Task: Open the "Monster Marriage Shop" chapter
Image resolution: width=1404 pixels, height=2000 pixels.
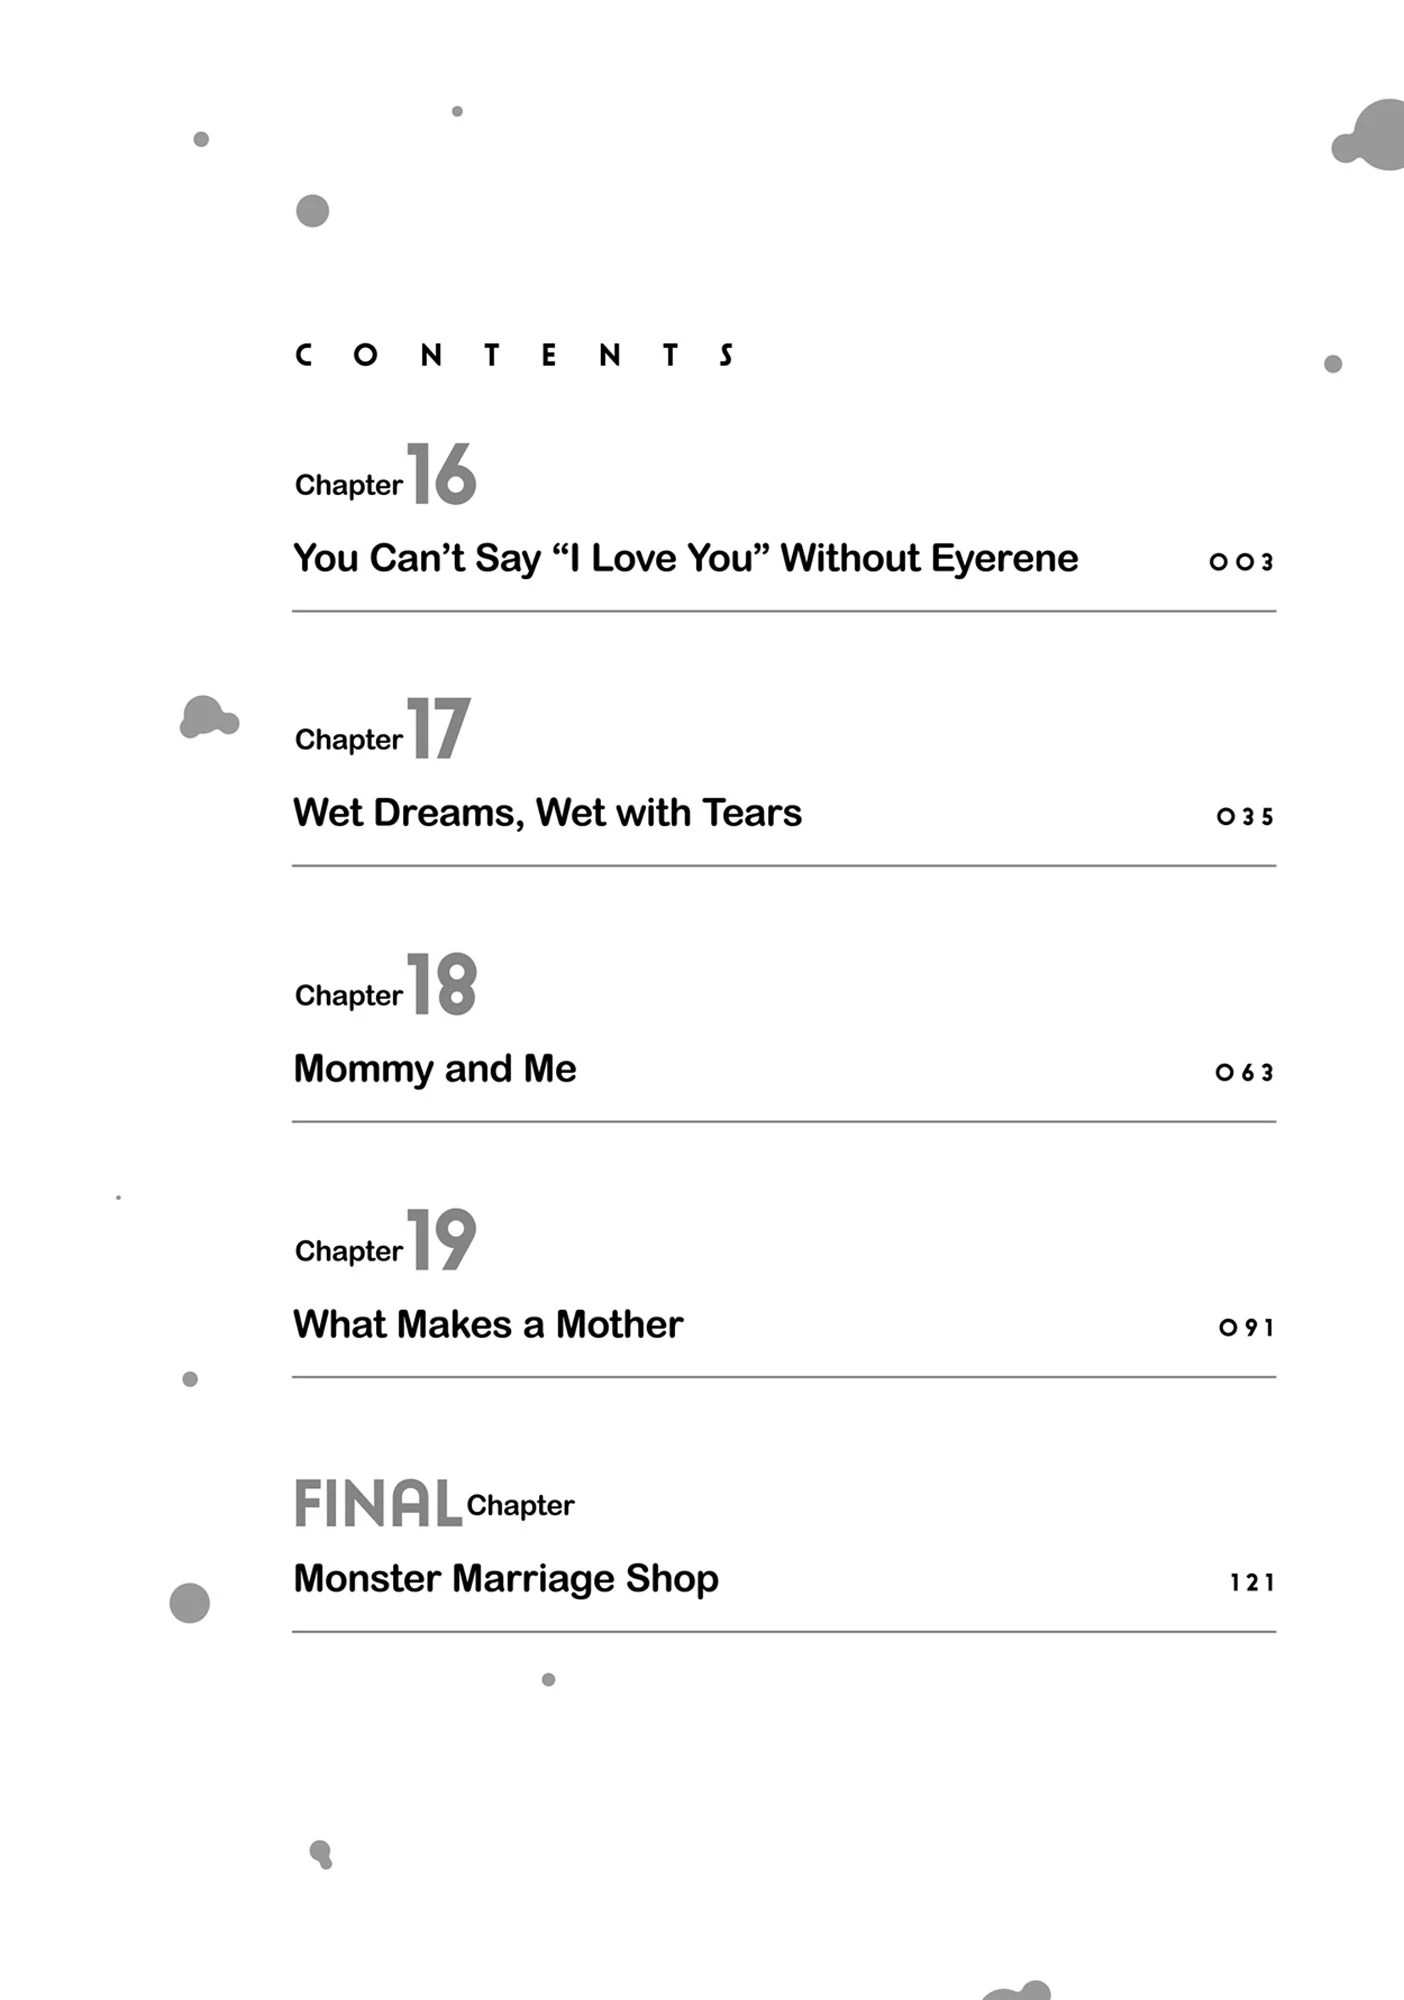Action: click(506, 1579)
